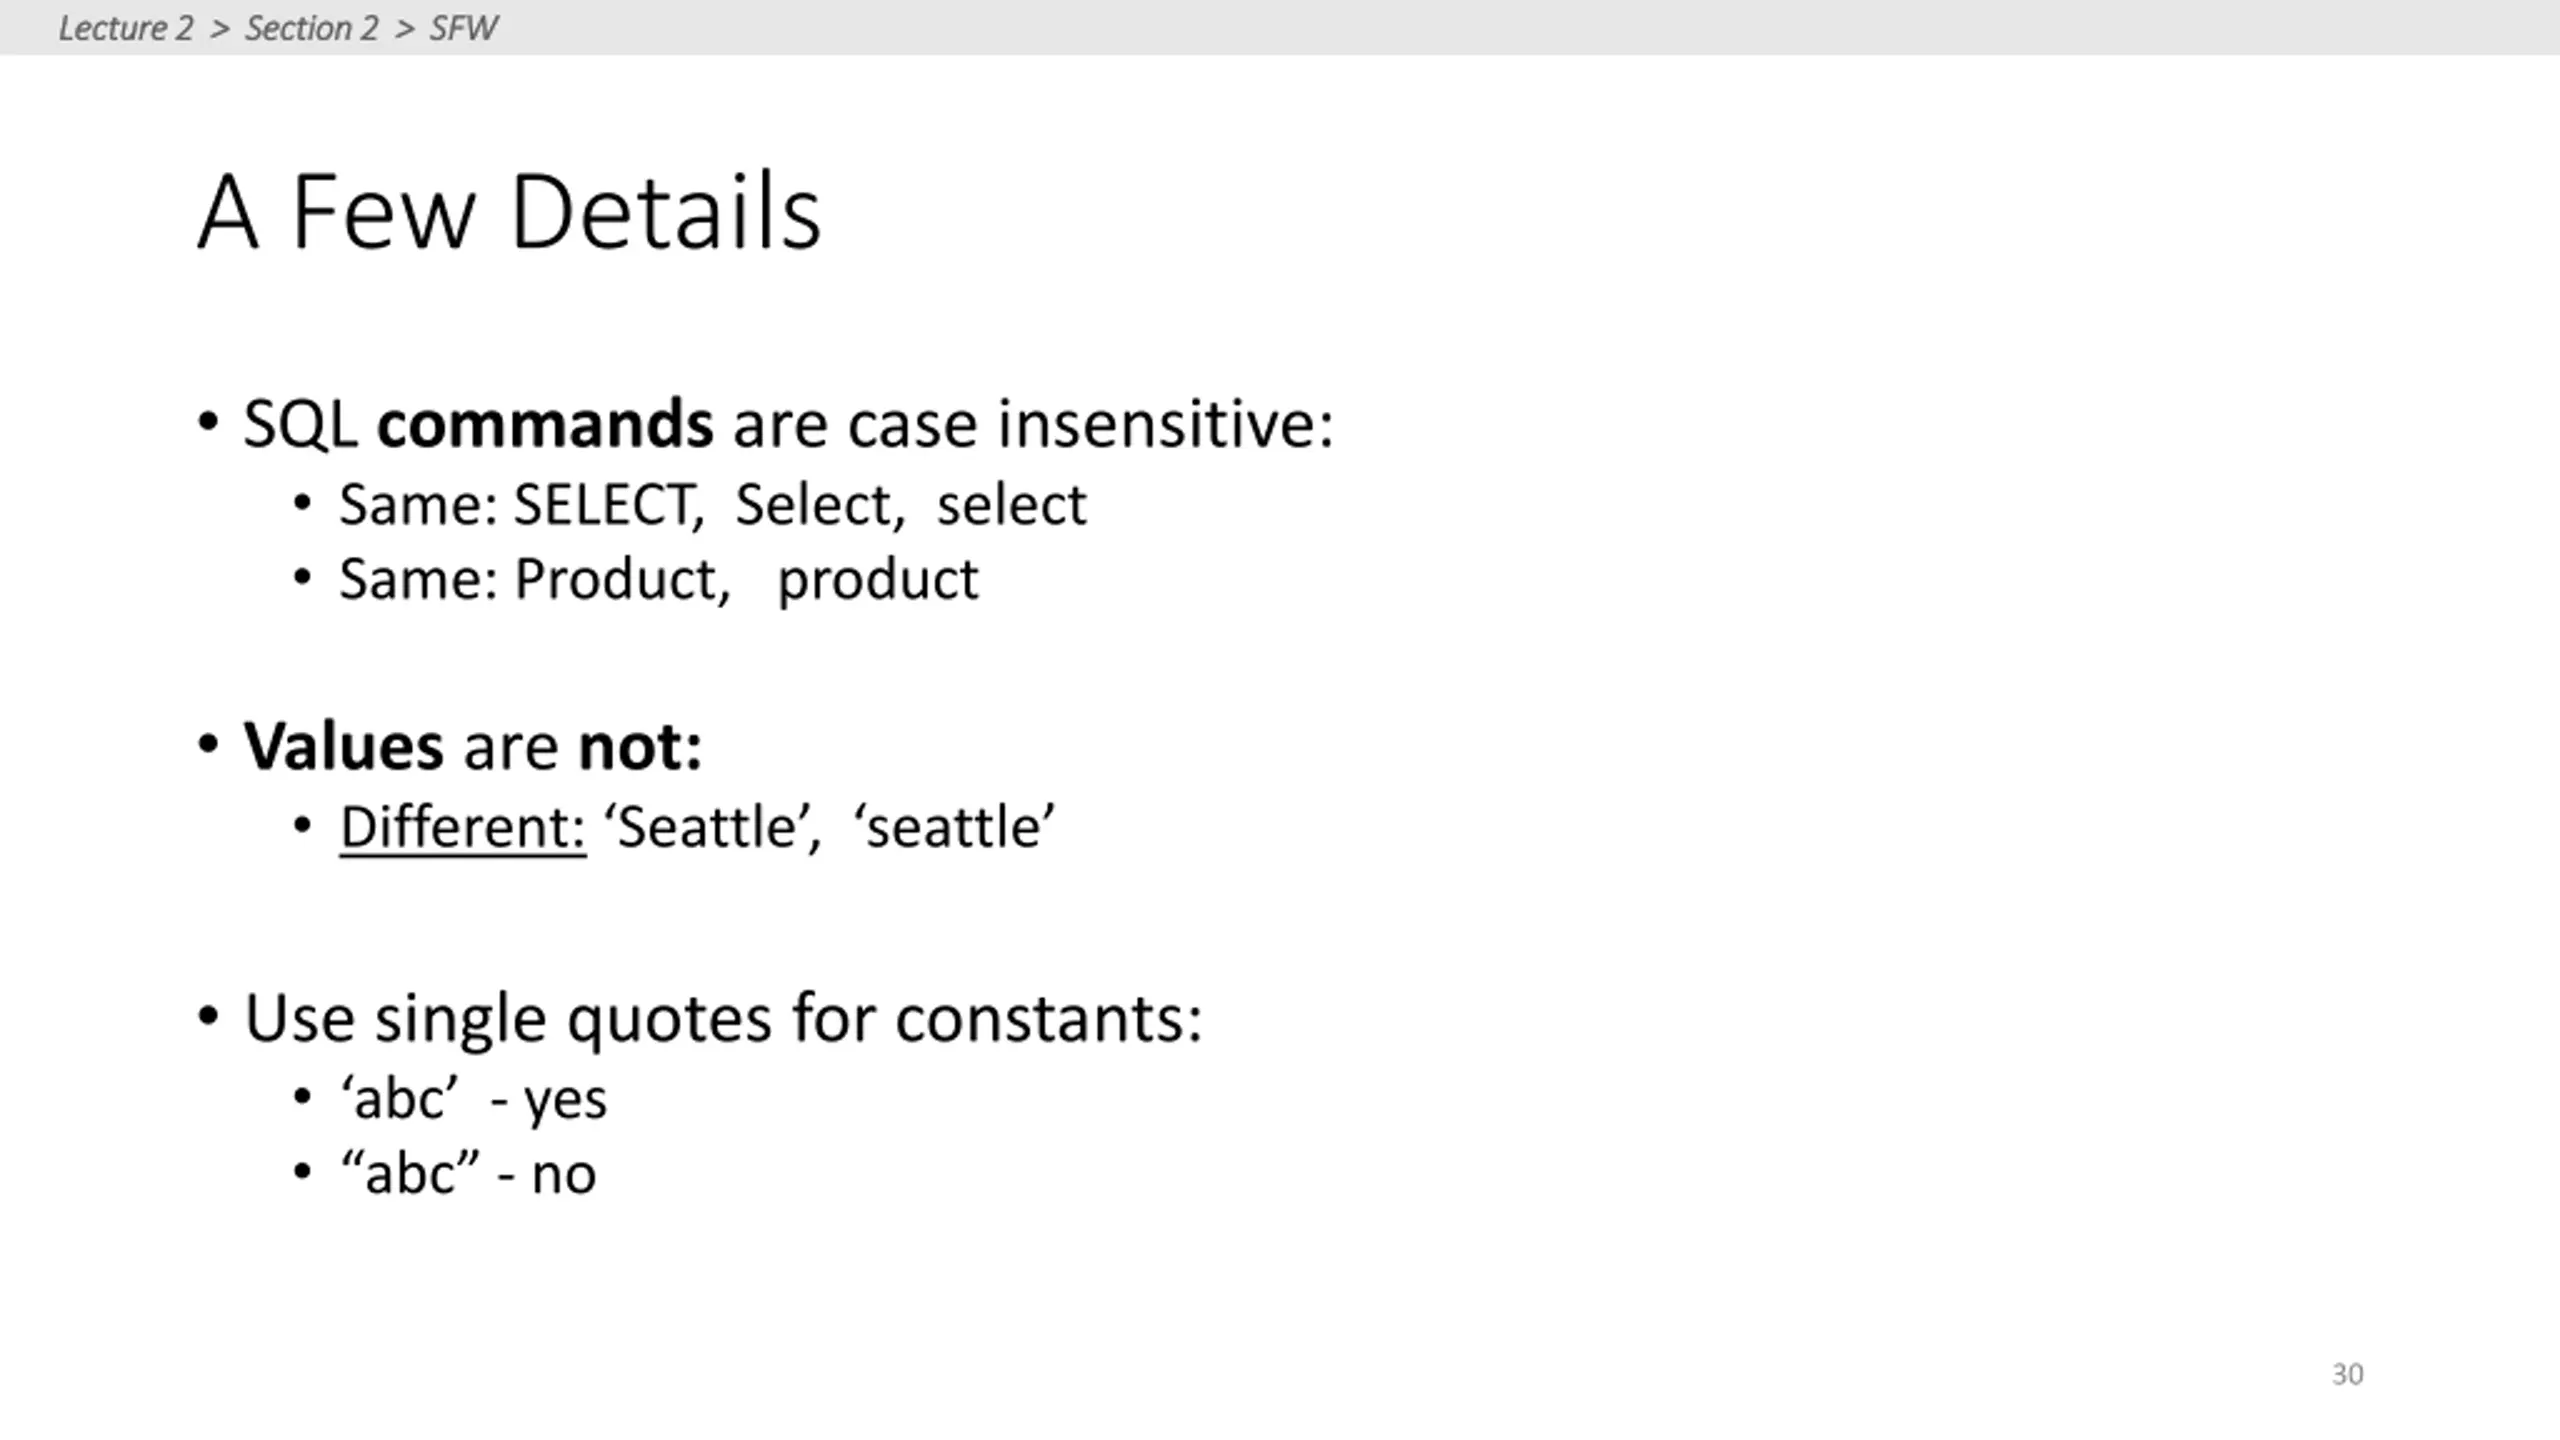
Task: Click the slide number 30
Action: click(2348, 1375)
